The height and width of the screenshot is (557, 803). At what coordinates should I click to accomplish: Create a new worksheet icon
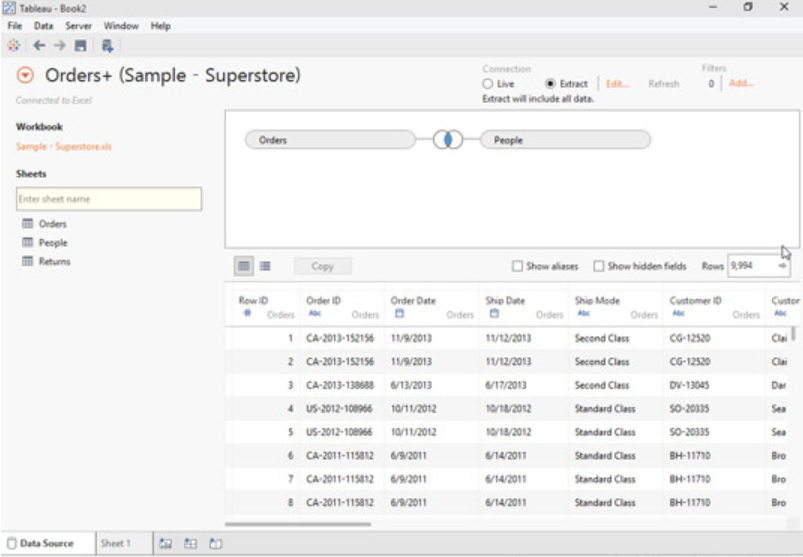click(165, 543)
